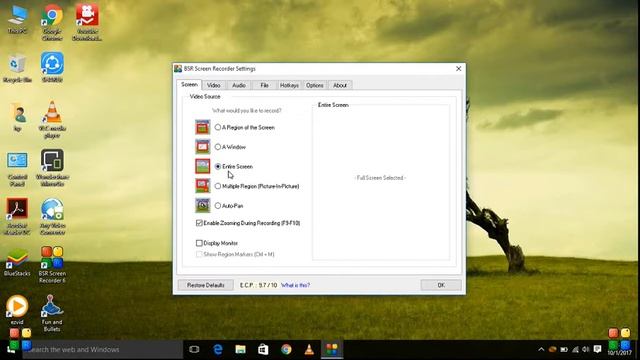Click the Show Region Markers checkbox
The width and height of the screenshot is (640, 360).
pyautogui.click(x=199, y=254)
